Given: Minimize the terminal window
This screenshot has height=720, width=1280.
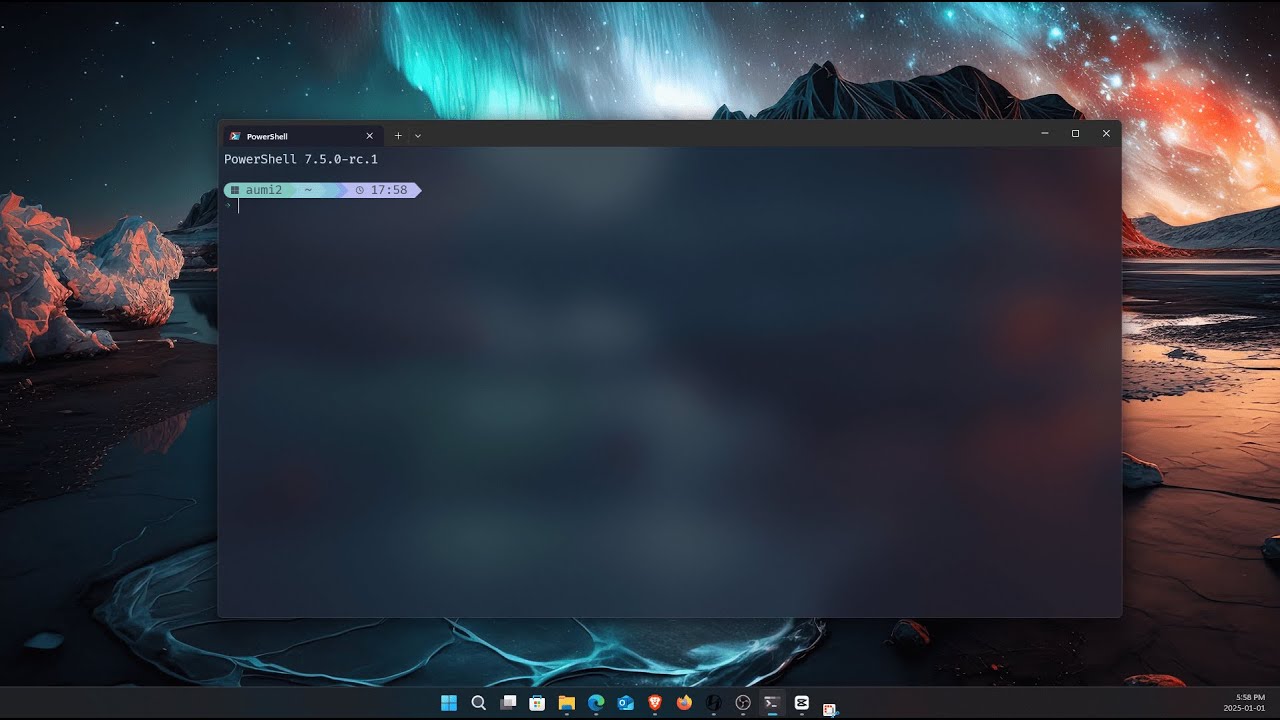Looking at the screenshot, I should (1045, 133).
